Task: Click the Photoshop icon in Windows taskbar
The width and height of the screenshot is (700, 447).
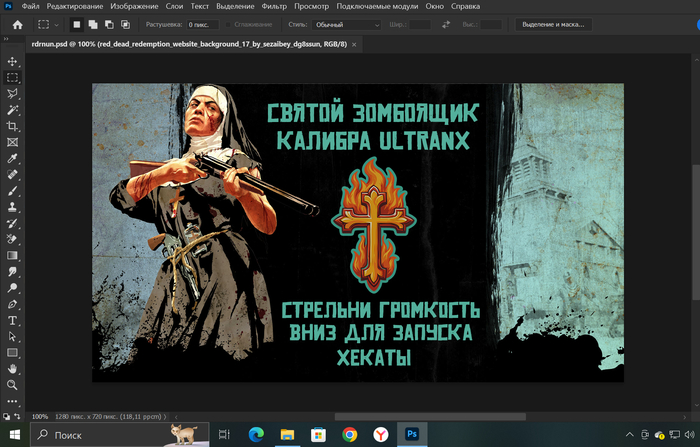Action: click(410, 434)
